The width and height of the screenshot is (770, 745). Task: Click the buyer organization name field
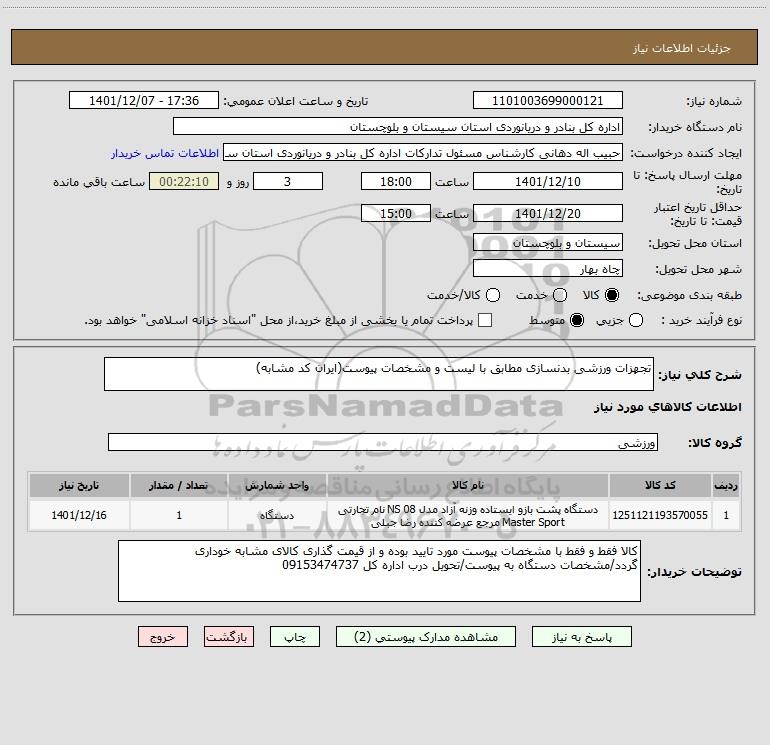[398, 127]
